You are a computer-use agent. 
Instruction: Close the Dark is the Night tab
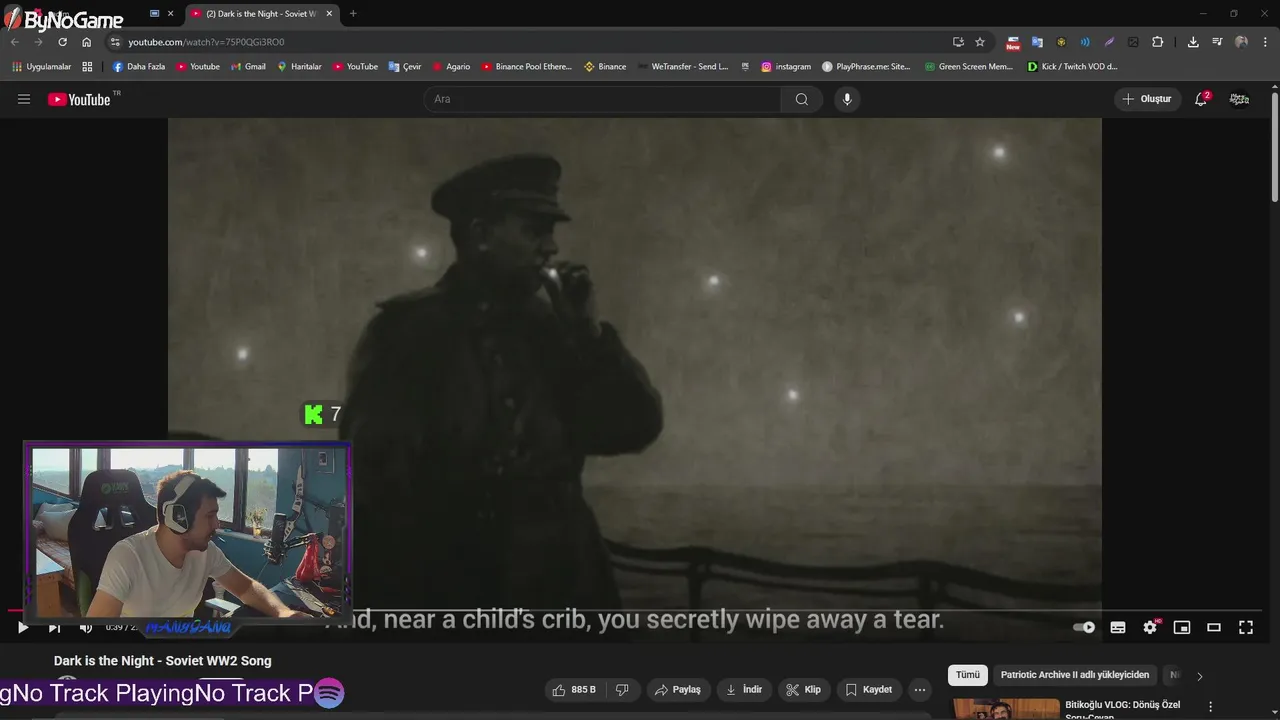coord(329,14)
